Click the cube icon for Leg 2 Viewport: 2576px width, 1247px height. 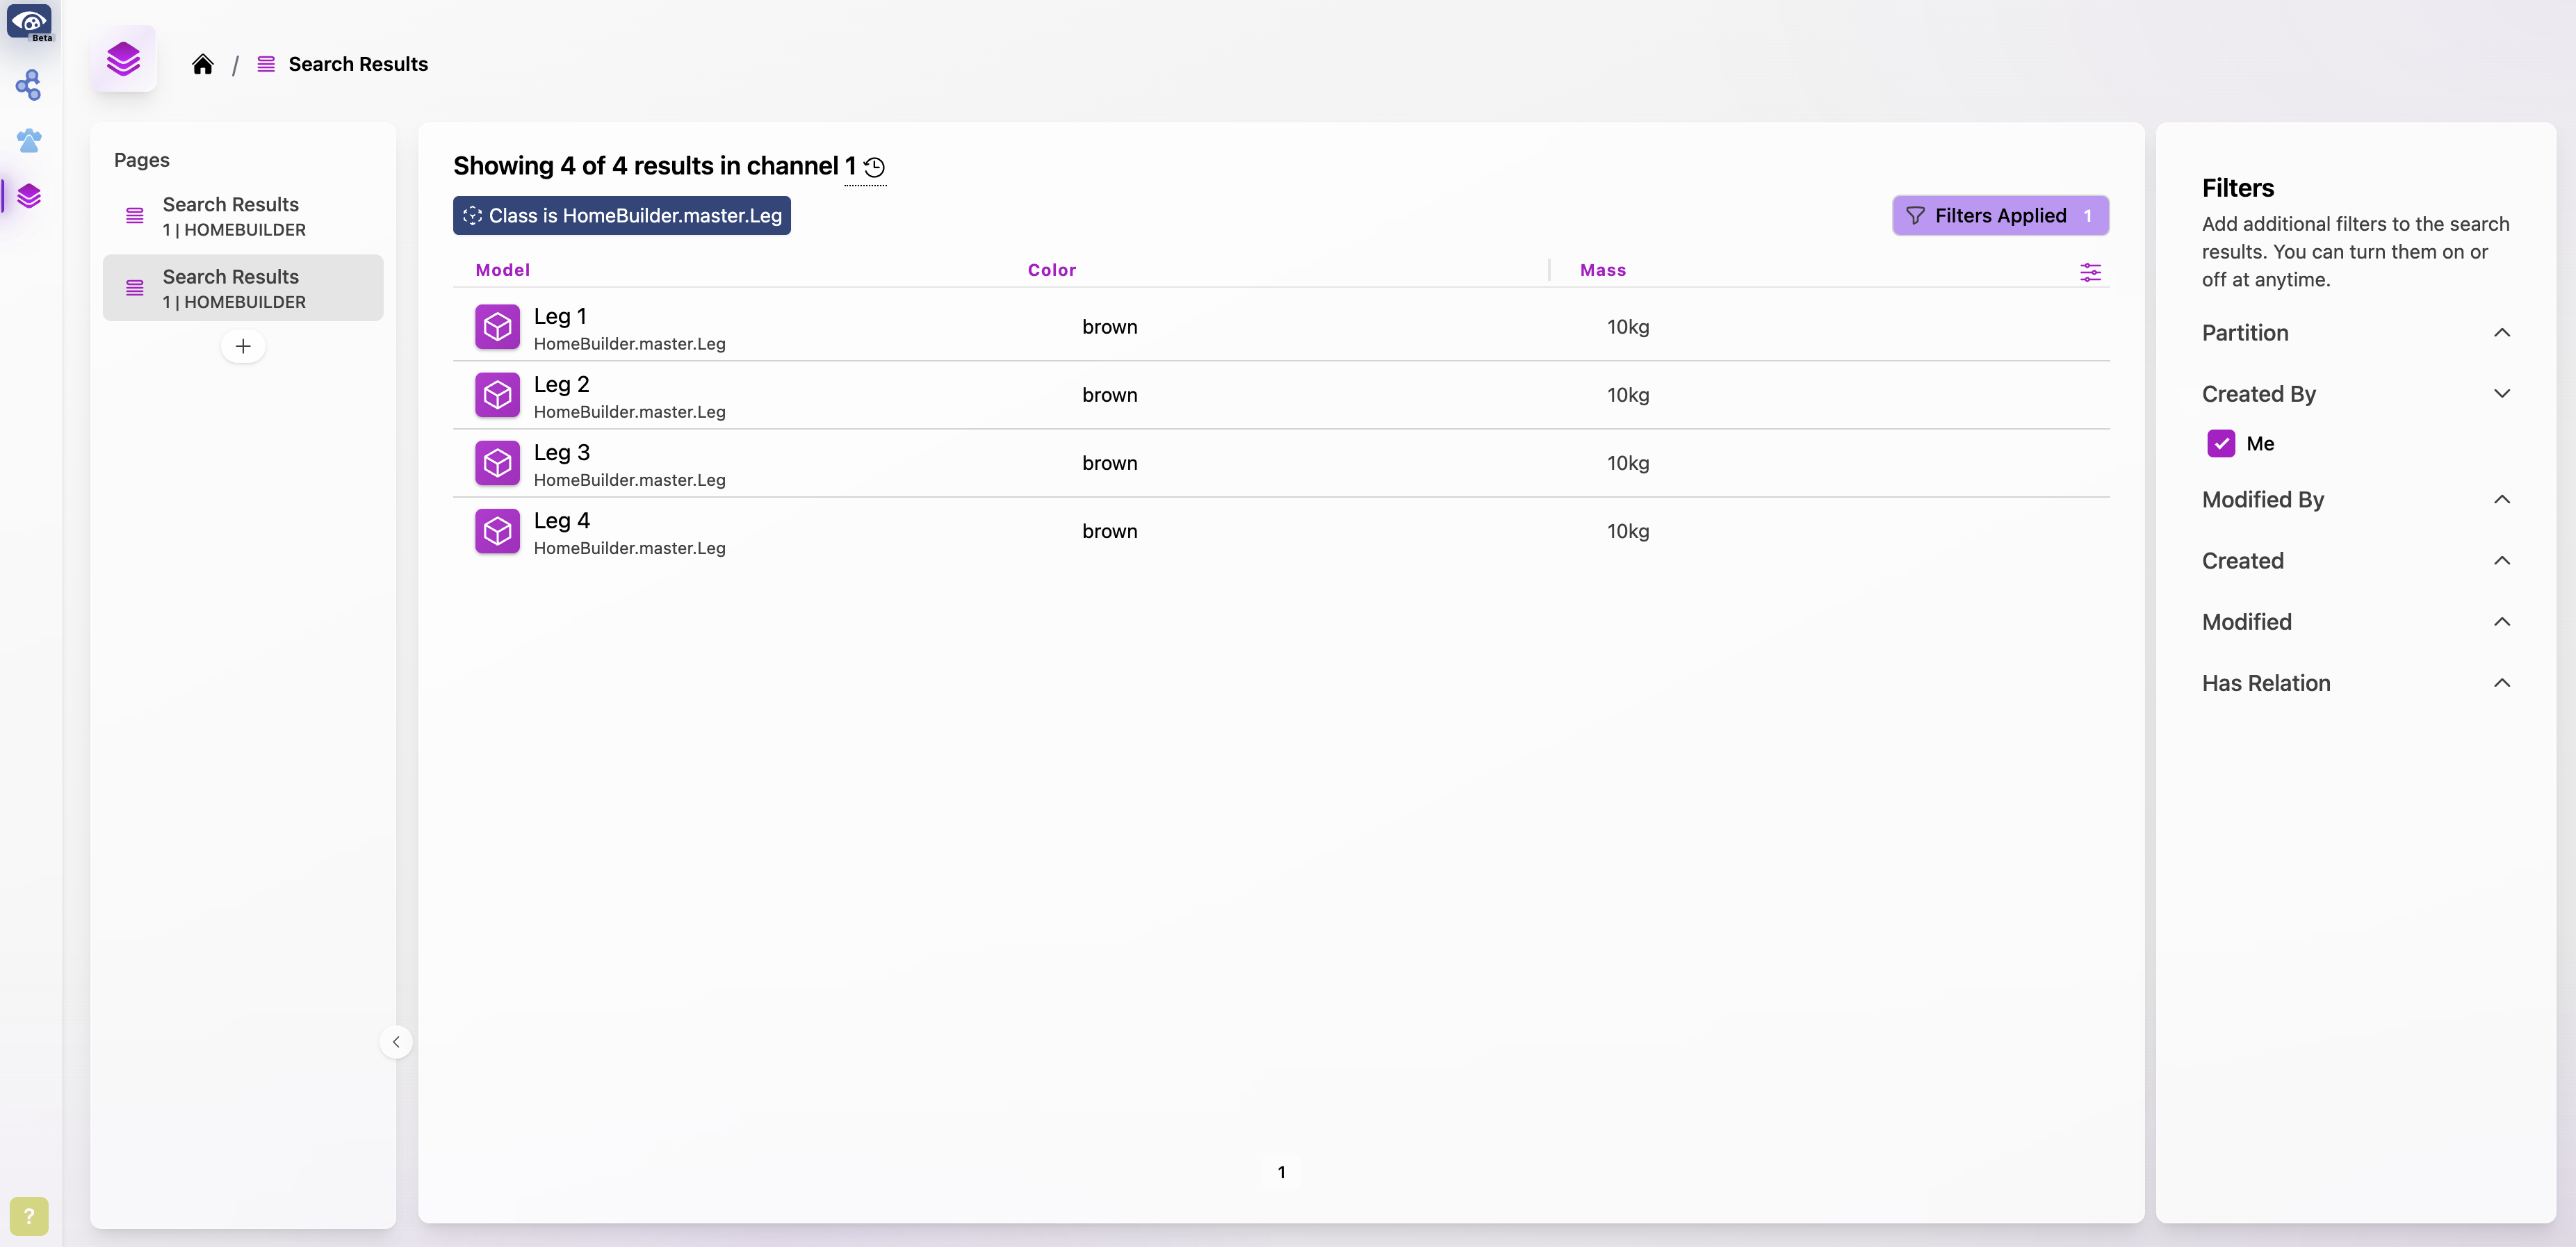pos(497,395)
